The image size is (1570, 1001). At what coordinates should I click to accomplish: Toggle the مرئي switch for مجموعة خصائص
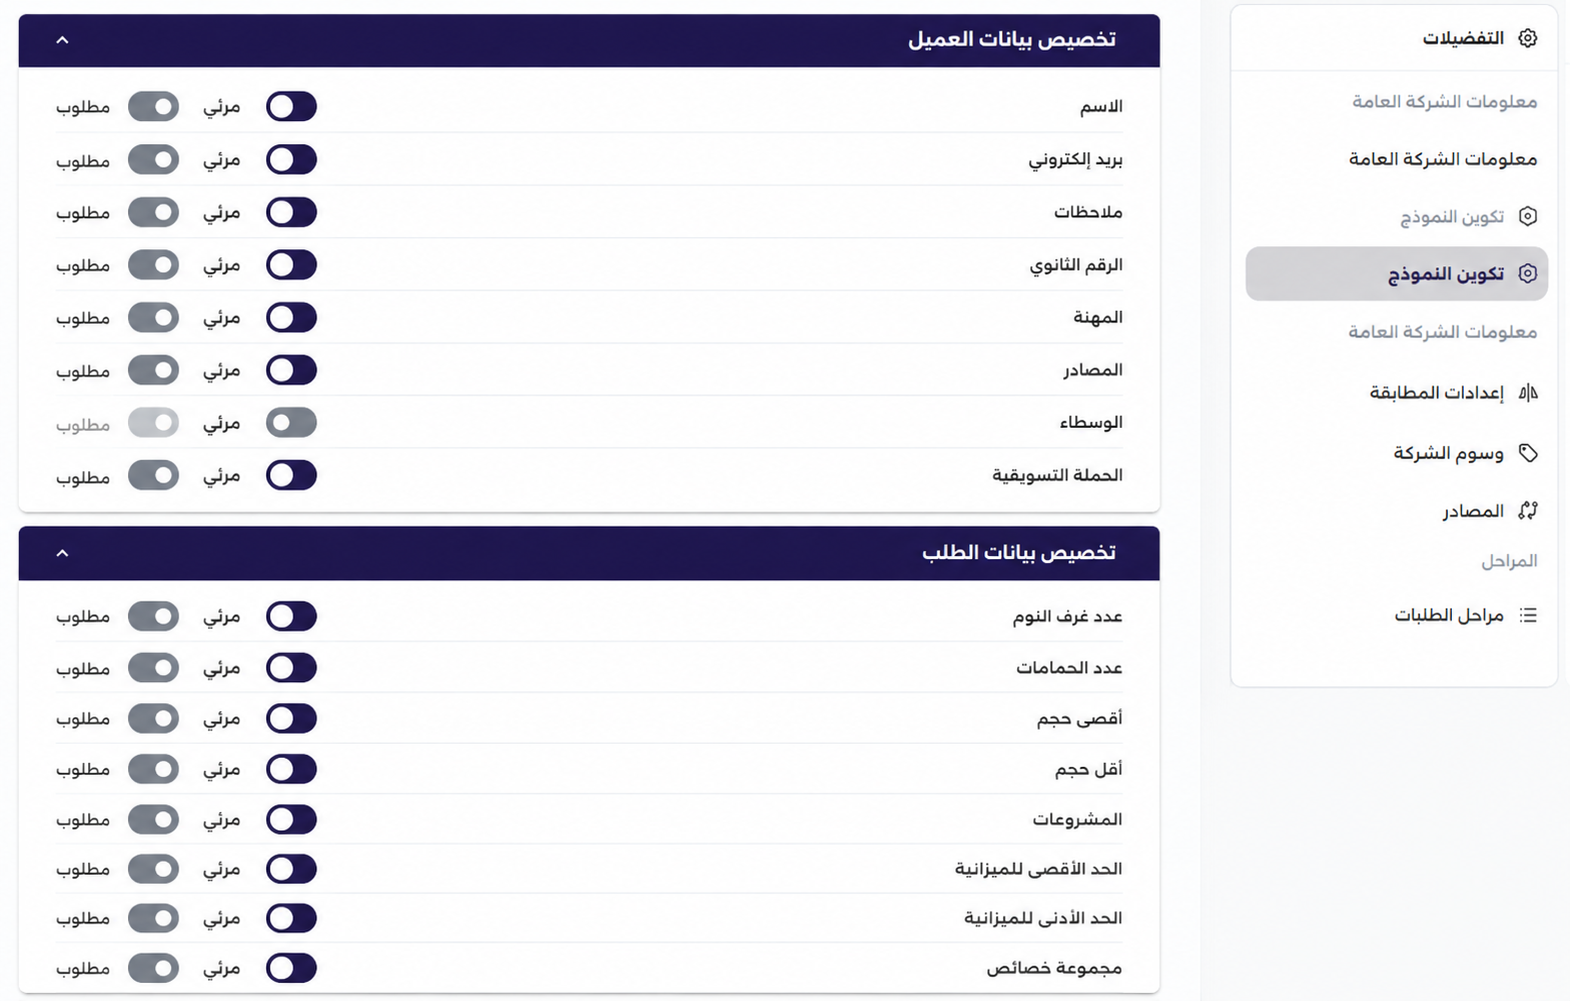tap(291, 968)
